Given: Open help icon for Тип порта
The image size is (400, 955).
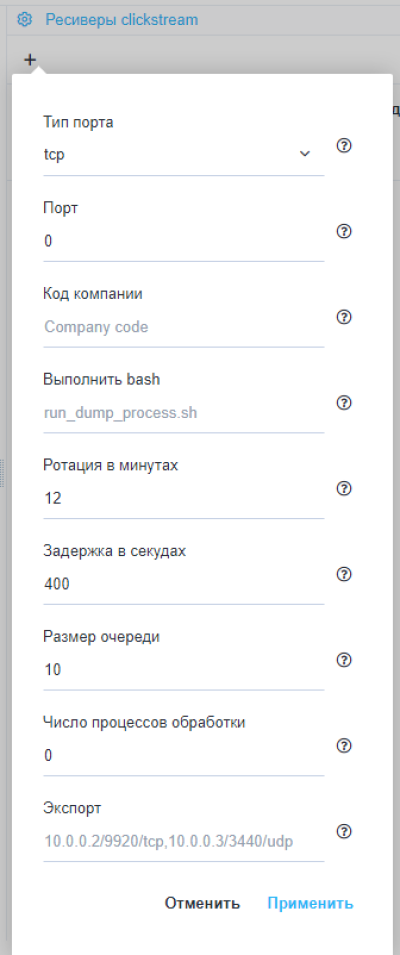Looking at the screenshot, I should [x=344, y=146].
